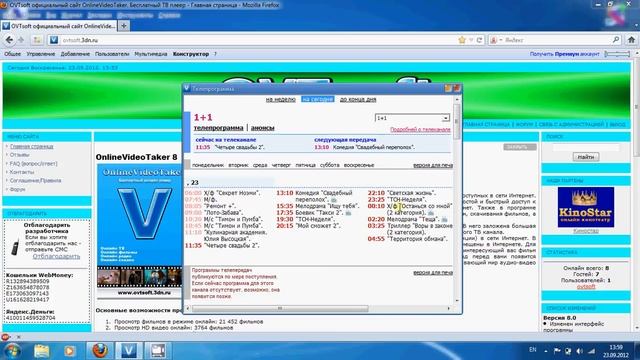Open the Конструктор menu
Image resolution: width=640 pixels, height=360 pixels.
[191, 54]
